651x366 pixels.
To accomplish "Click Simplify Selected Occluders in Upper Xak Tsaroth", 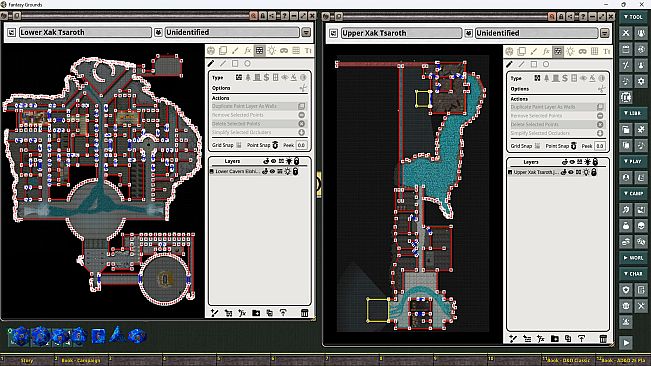I will pyautogui.click(x=558, y=133).
